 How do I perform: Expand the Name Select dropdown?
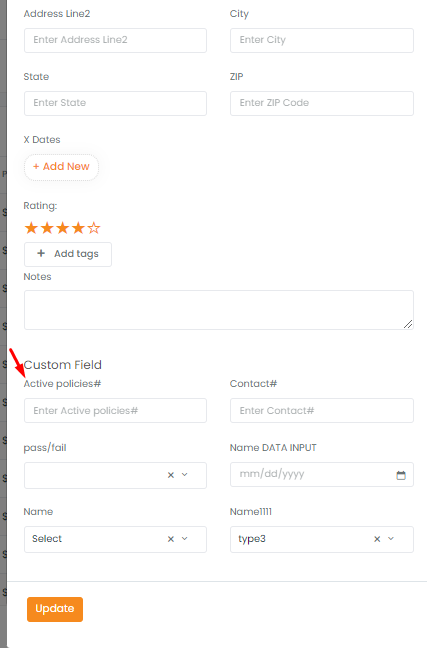click(185, 538)
